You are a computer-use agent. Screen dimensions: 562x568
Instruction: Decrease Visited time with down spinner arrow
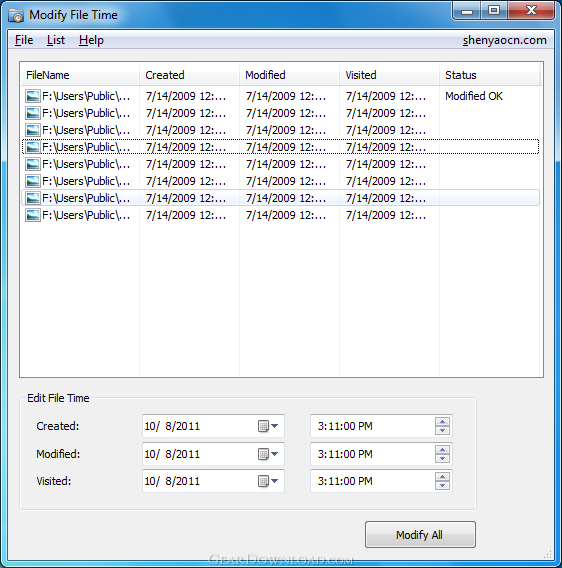(x=442, y=485)
